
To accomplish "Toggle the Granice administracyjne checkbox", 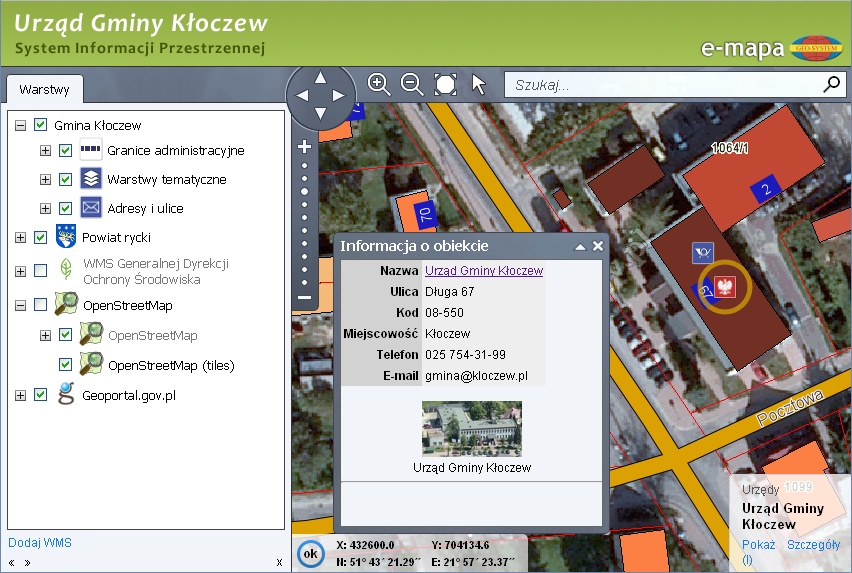I will tap(65, 150).
